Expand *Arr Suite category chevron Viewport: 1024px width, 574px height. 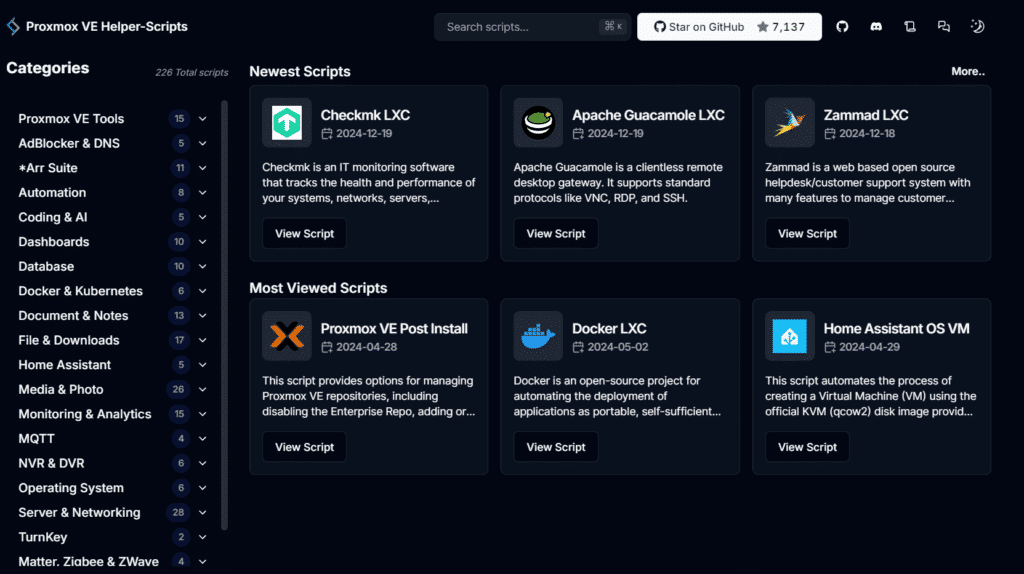pos(202,168)
